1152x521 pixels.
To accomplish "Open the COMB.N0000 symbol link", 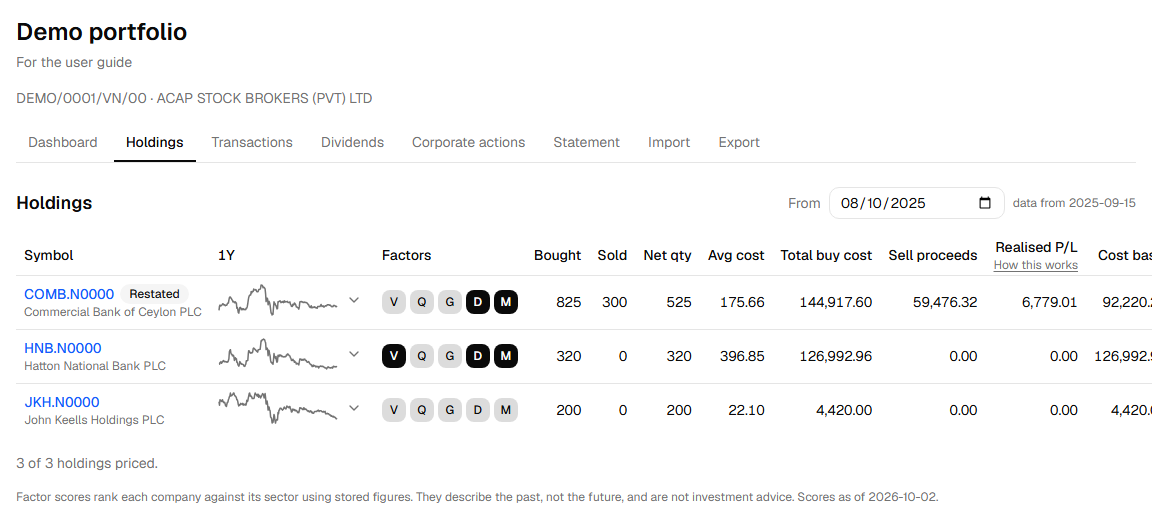I will tap(69, 294).
